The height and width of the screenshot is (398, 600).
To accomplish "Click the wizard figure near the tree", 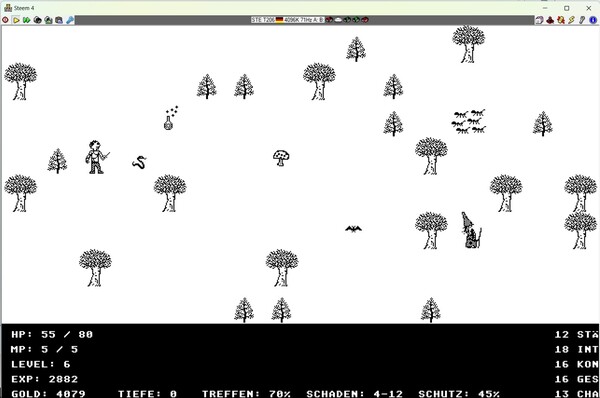I will click(x=471, y=230).
